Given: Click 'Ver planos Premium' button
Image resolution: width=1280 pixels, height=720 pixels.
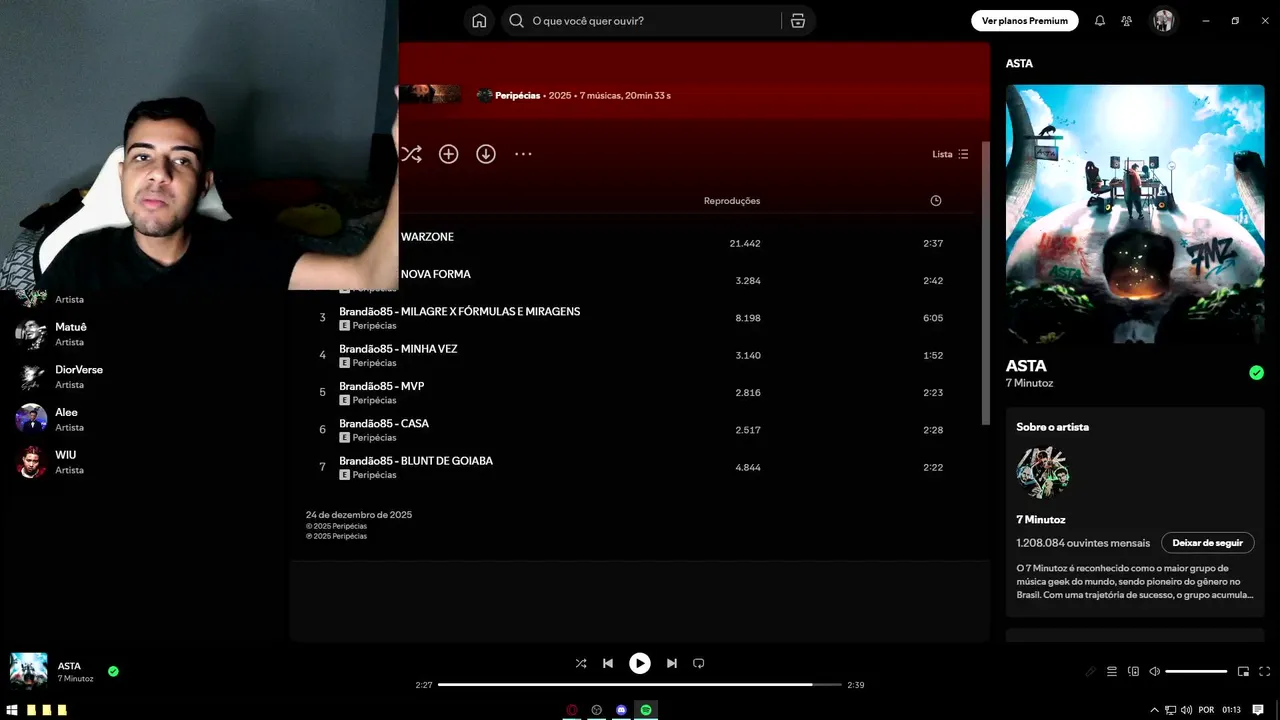Looking at the screenshot, I should [1024, 21].
